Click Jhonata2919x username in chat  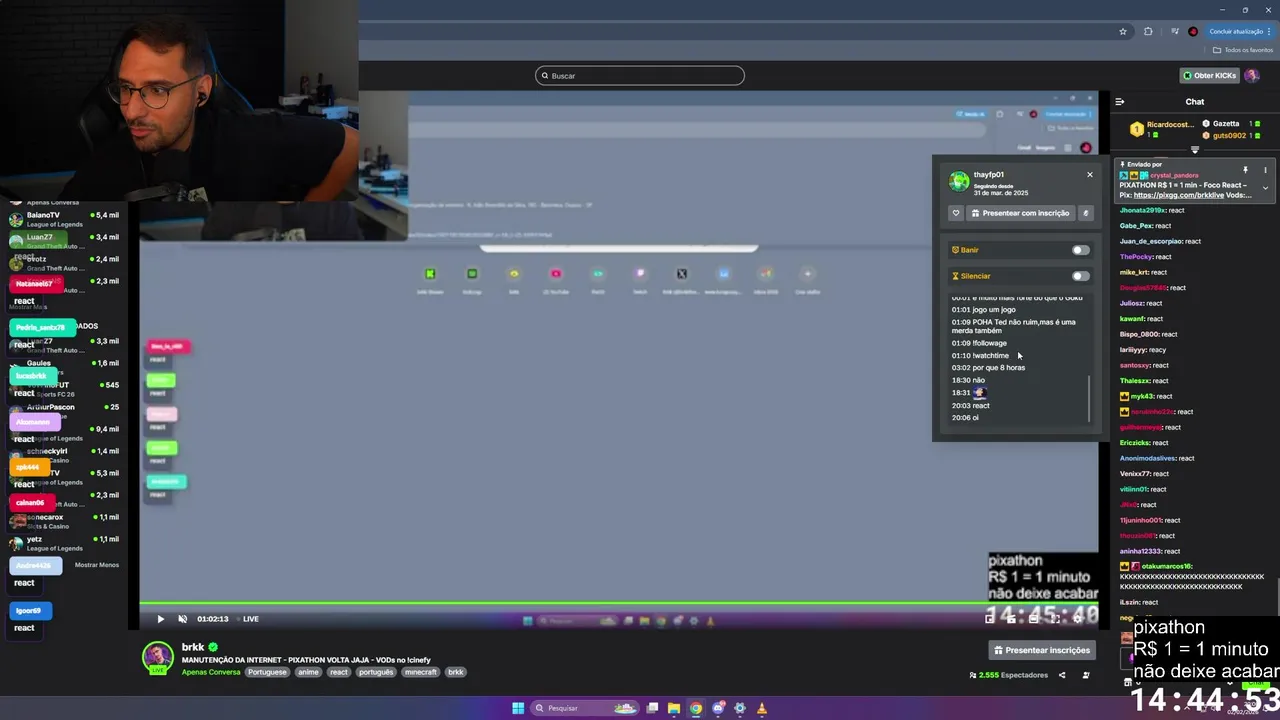(1142, 210)
